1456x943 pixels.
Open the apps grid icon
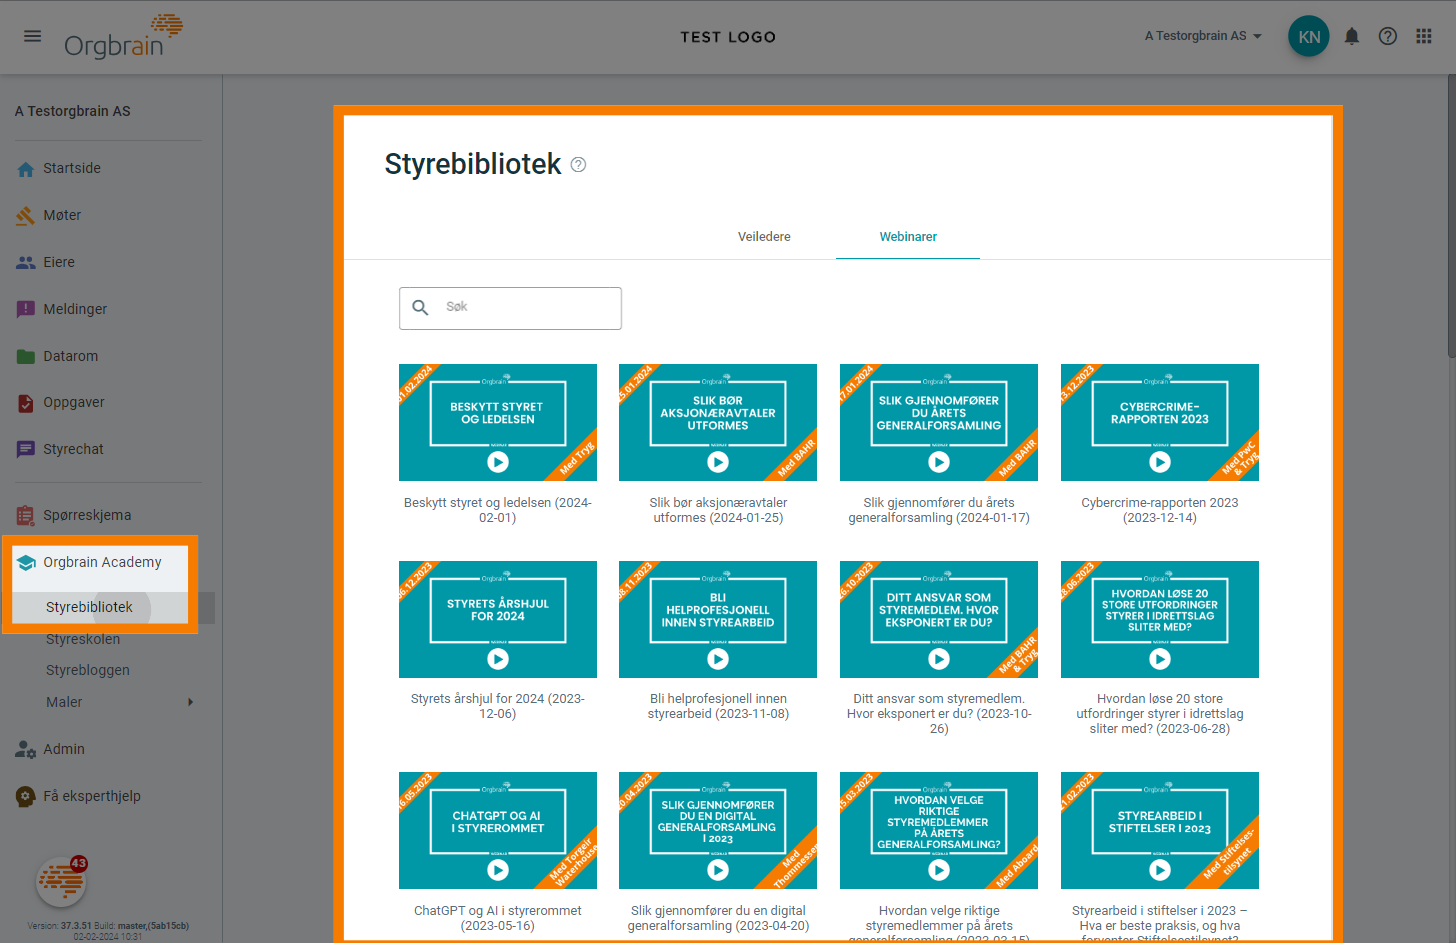(x=1424, y=37)
